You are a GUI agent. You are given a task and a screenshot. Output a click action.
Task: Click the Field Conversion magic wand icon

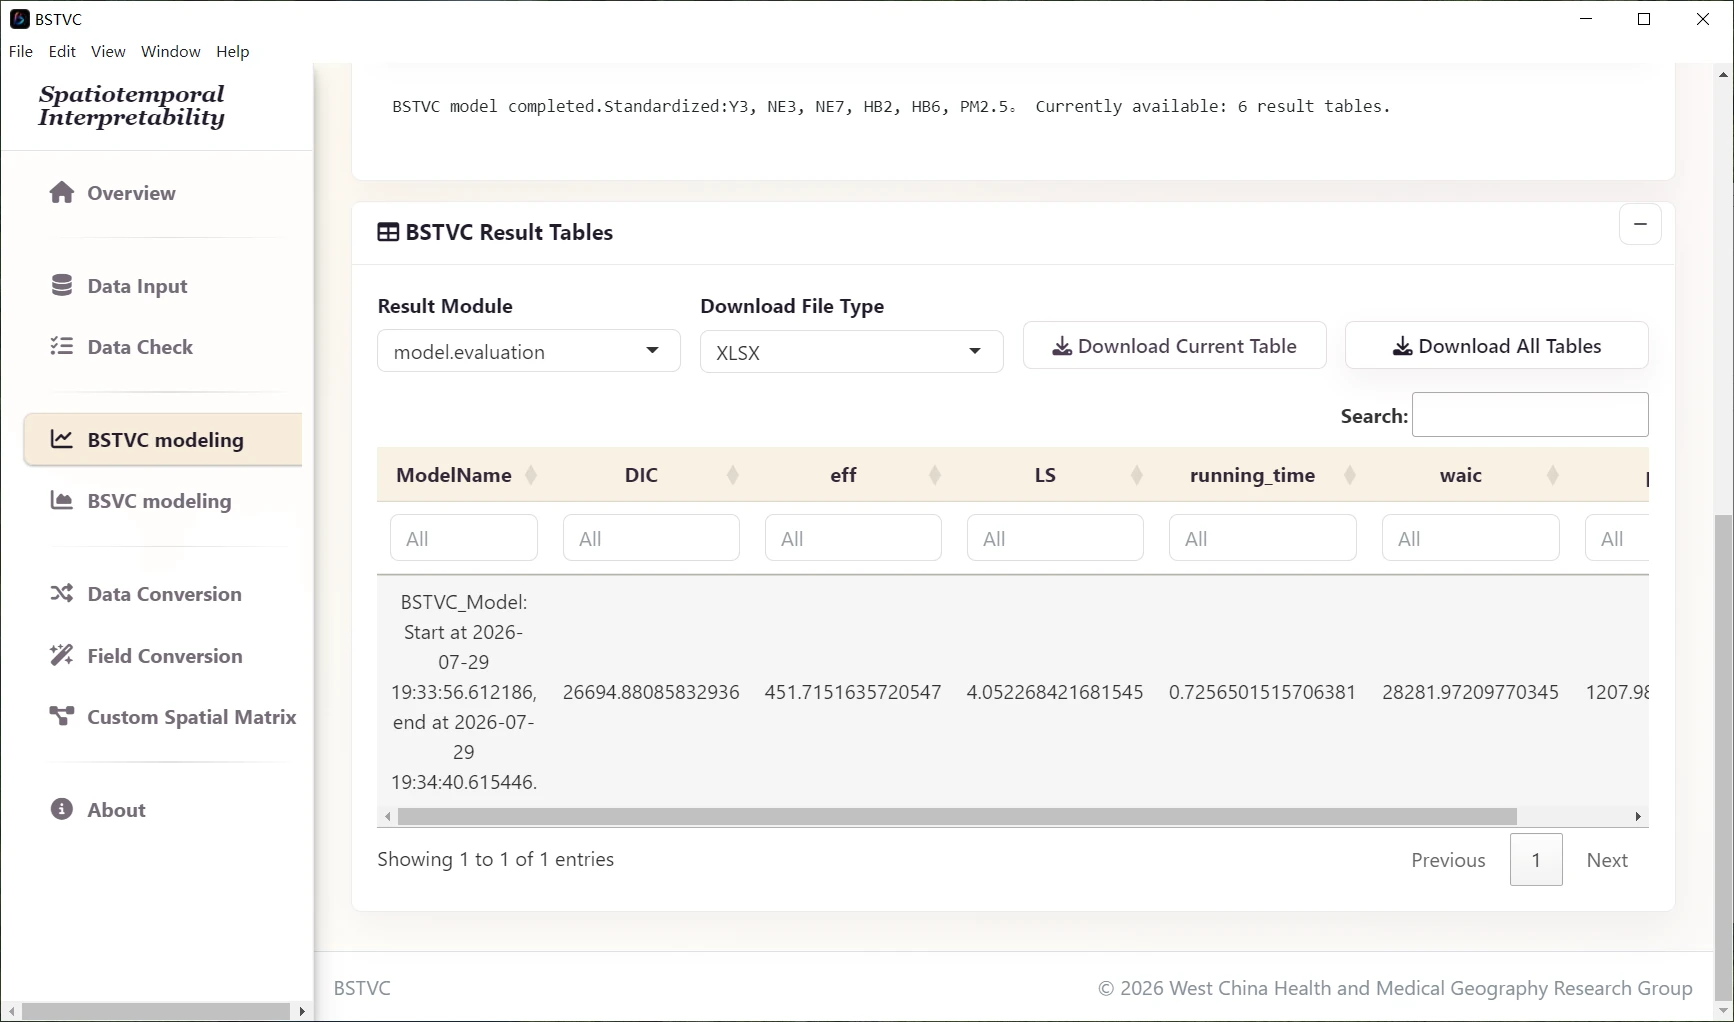62,655
